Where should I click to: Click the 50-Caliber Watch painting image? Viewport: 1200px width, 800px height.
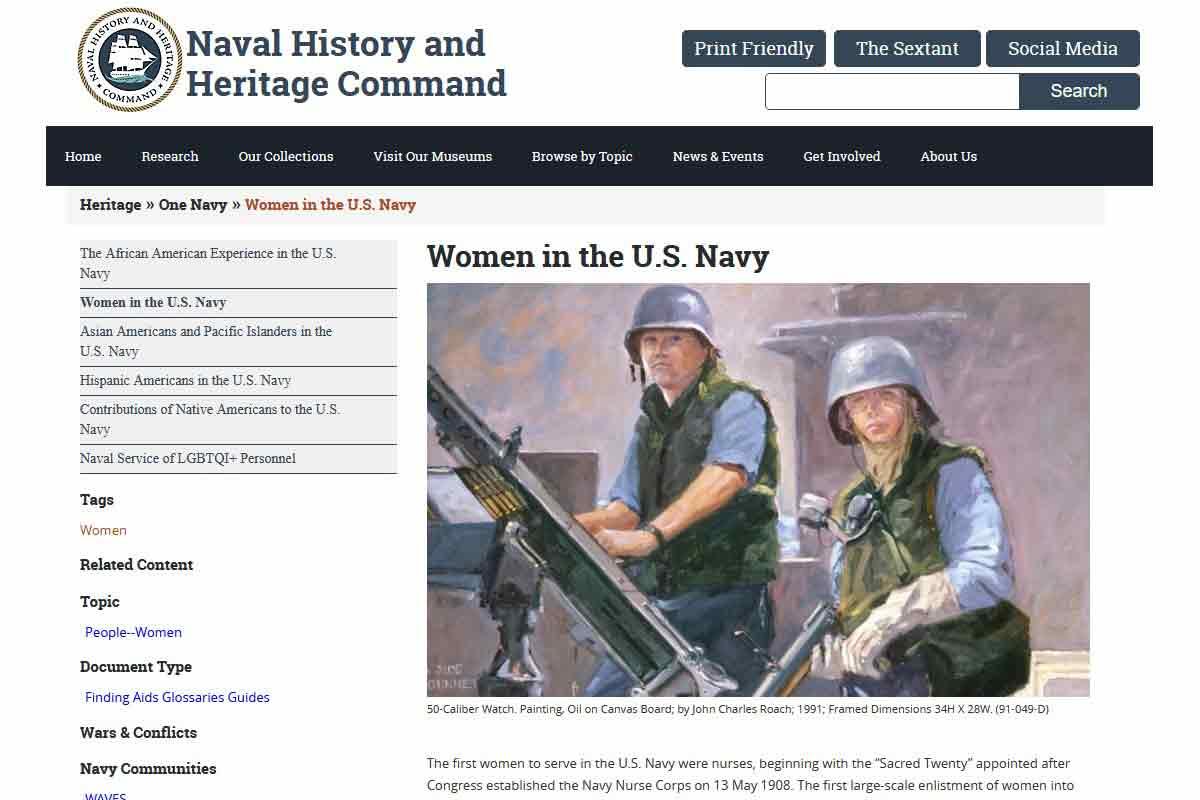(758, 490)
